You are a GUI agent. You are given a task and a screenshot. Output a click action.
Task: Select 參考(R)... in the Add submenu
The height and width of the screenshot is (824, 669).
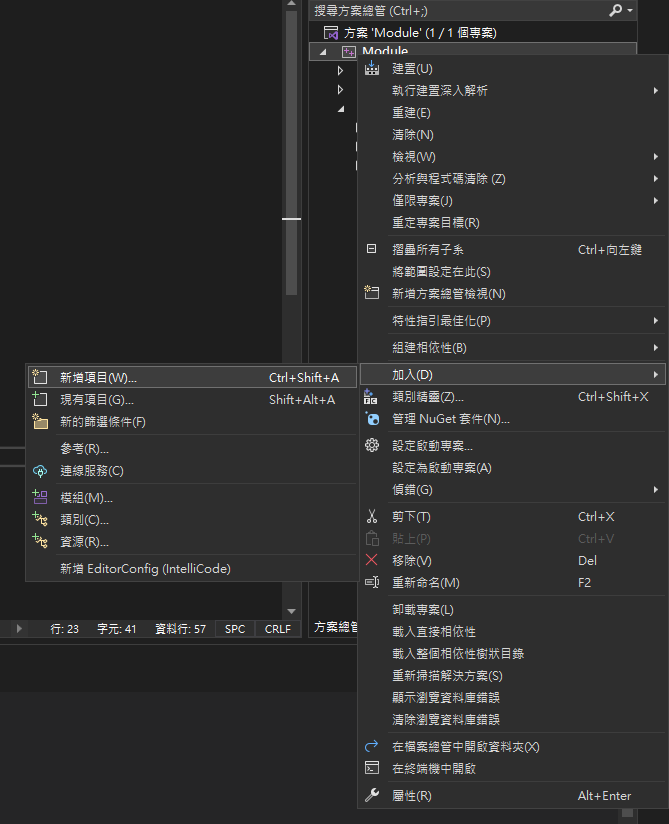tap(192, 449)
